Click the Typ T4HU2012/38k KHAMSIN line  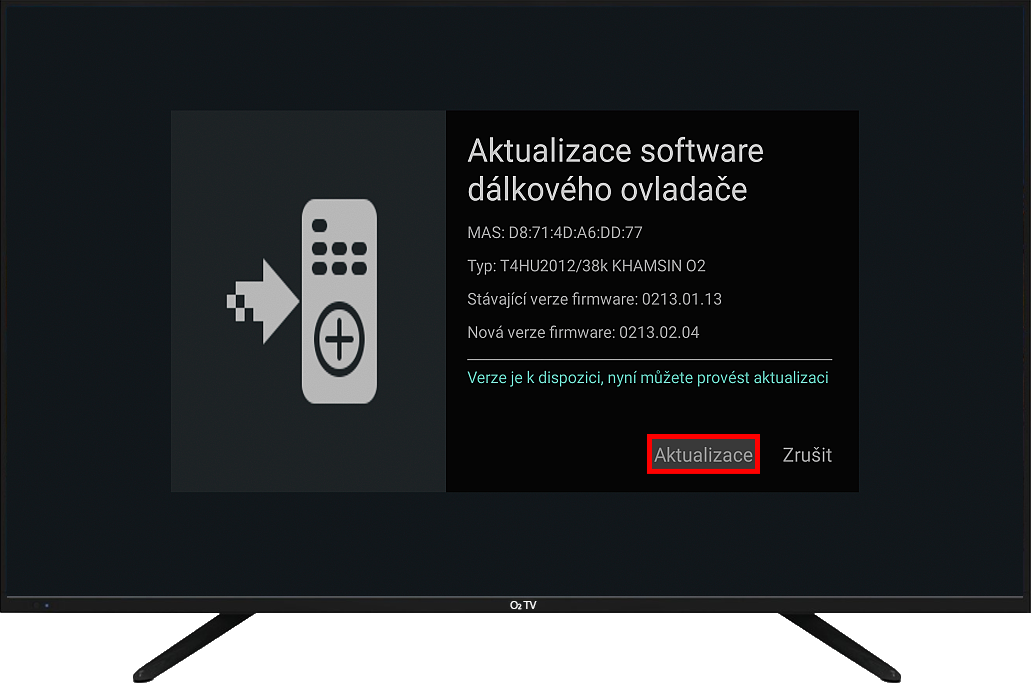coord(587,266)
